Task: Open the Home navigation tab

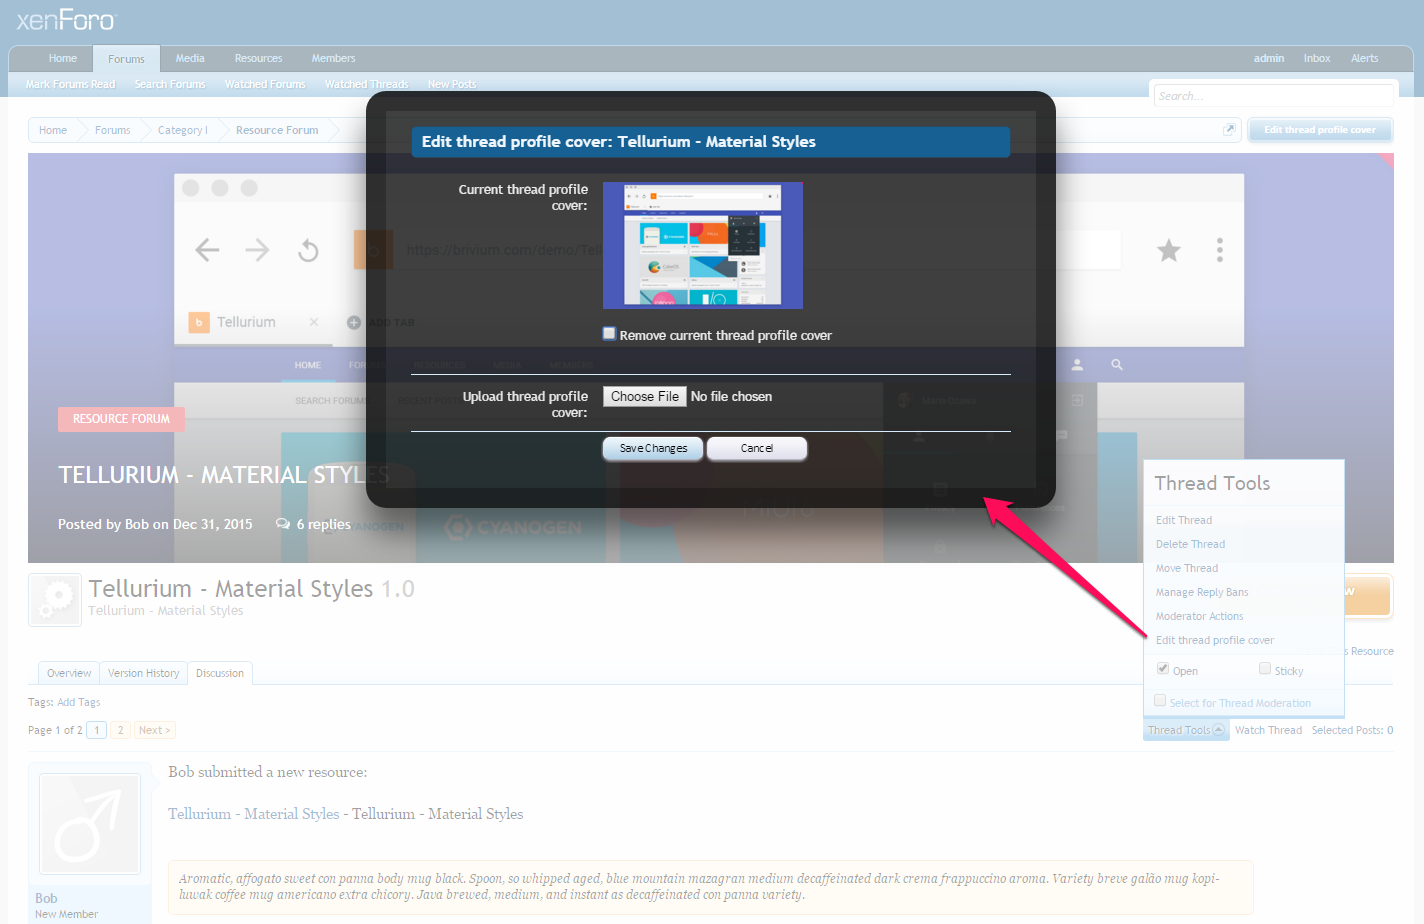Action: point(63,58)
